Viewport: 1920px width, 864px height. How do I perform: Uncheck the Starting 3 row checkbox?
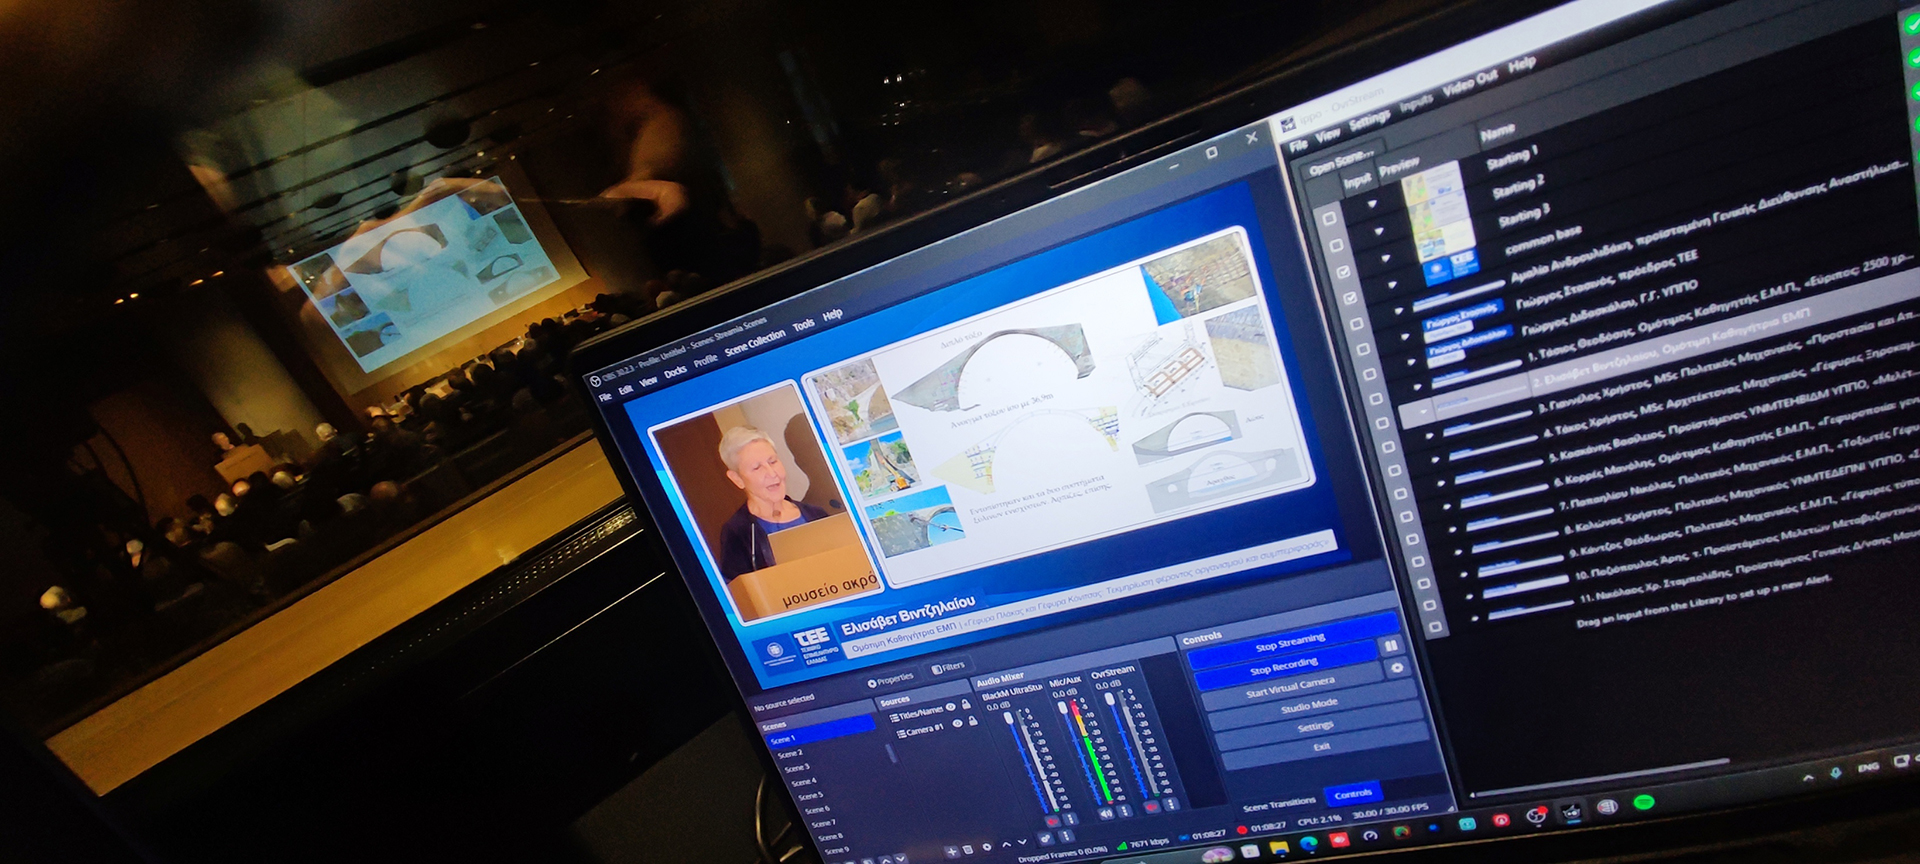click(1343, 271)
